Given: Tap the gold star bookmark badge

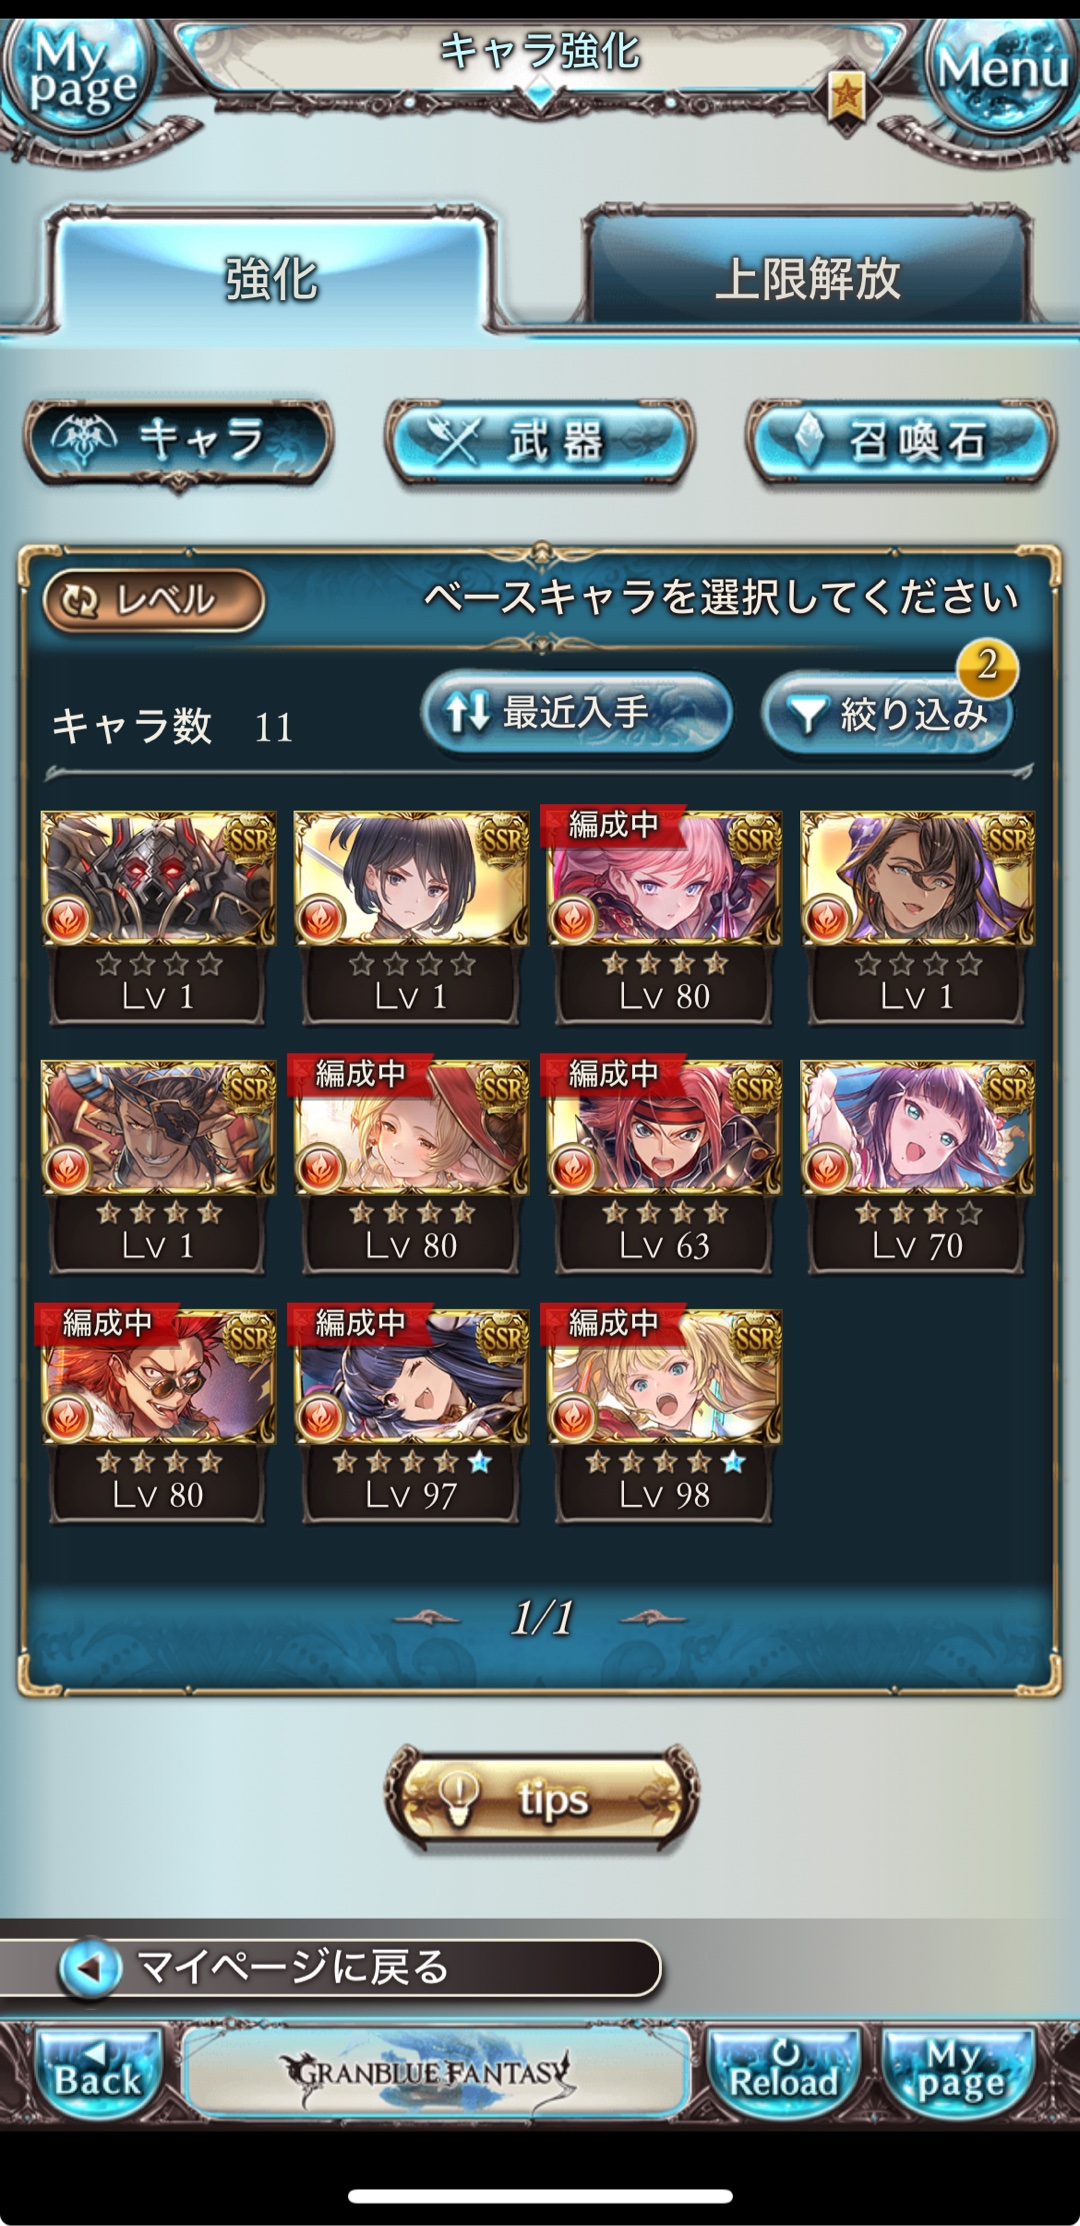Looking at the screenshot, I should point(846,97).
